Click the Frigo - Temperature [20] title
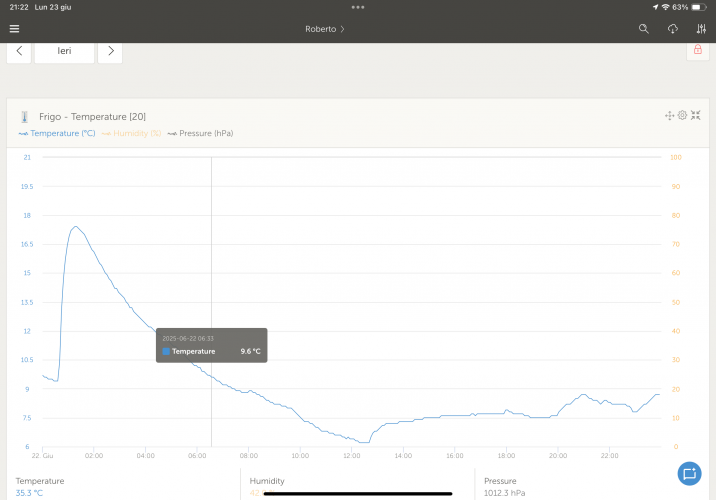This screenshot has height=500, width=716. click(x=92, y=116)
